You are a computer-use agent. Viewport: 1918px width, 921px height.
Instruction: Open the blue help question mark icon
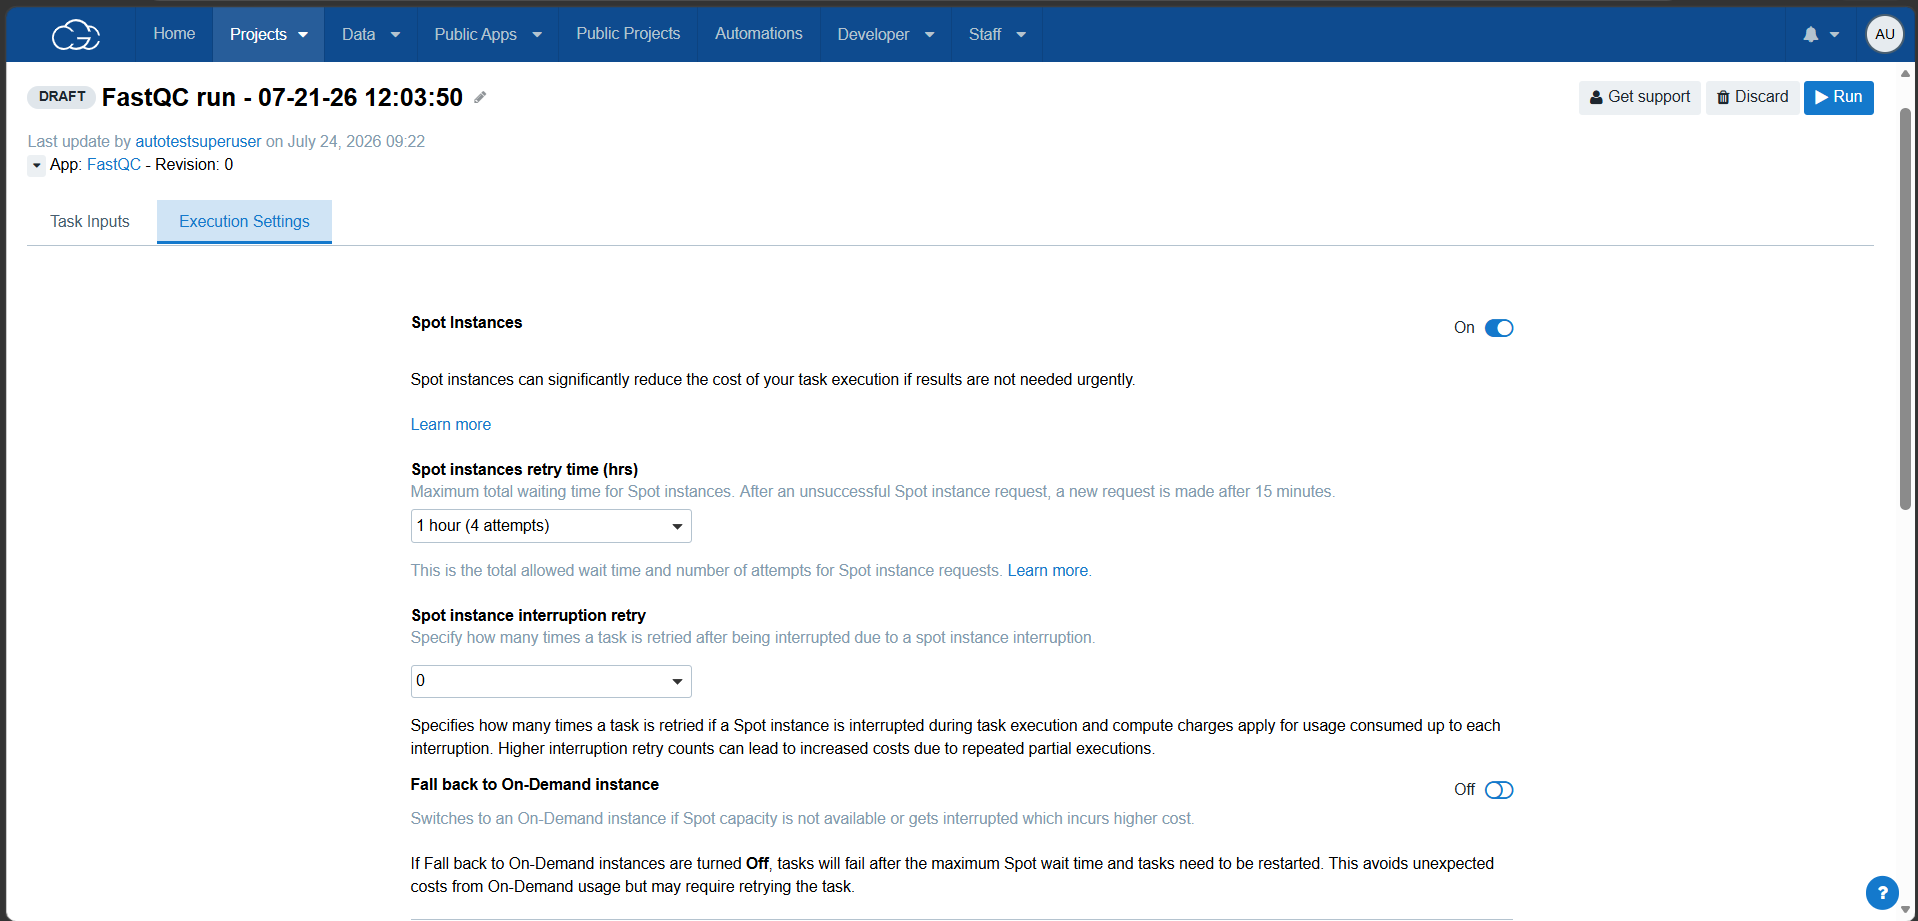[x=1882, y=893]
